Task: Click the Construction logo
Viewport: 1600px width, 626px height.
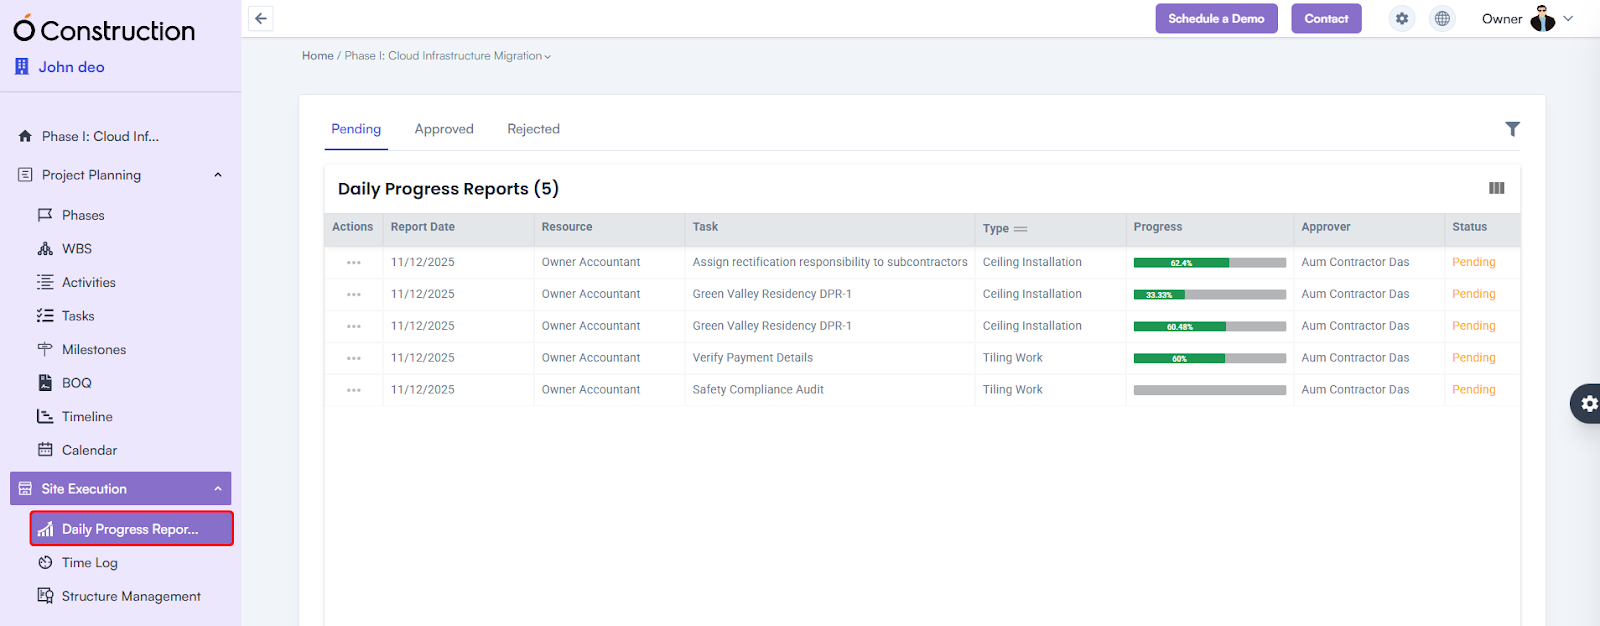Action: 104,30
